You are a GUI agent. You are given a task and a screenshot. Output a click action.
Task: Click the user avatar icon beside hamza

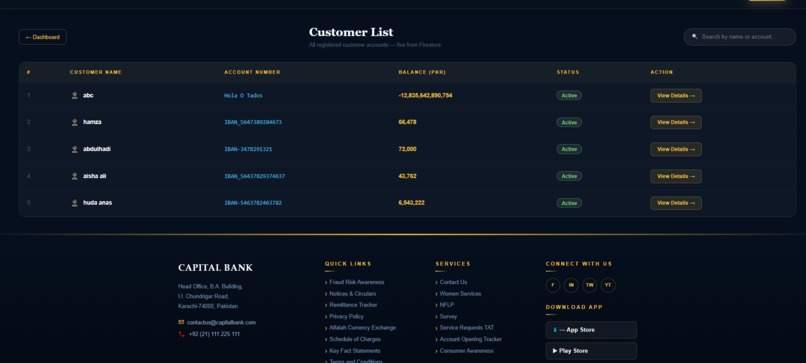click(75, 122)
